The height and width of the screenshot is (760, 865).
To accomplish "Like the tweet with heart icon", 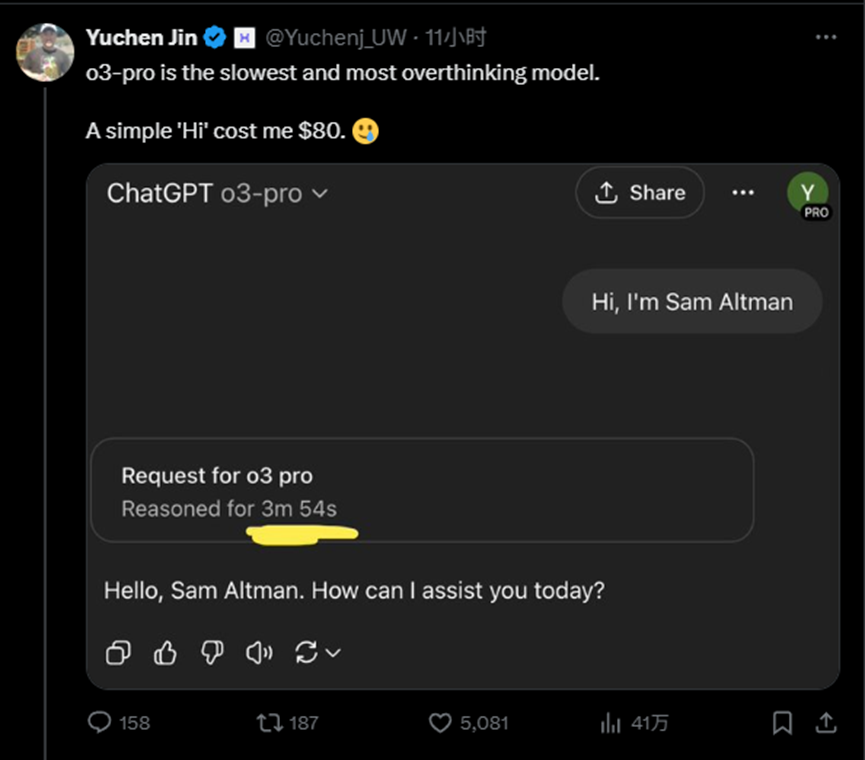I will (x=441, y=722).
